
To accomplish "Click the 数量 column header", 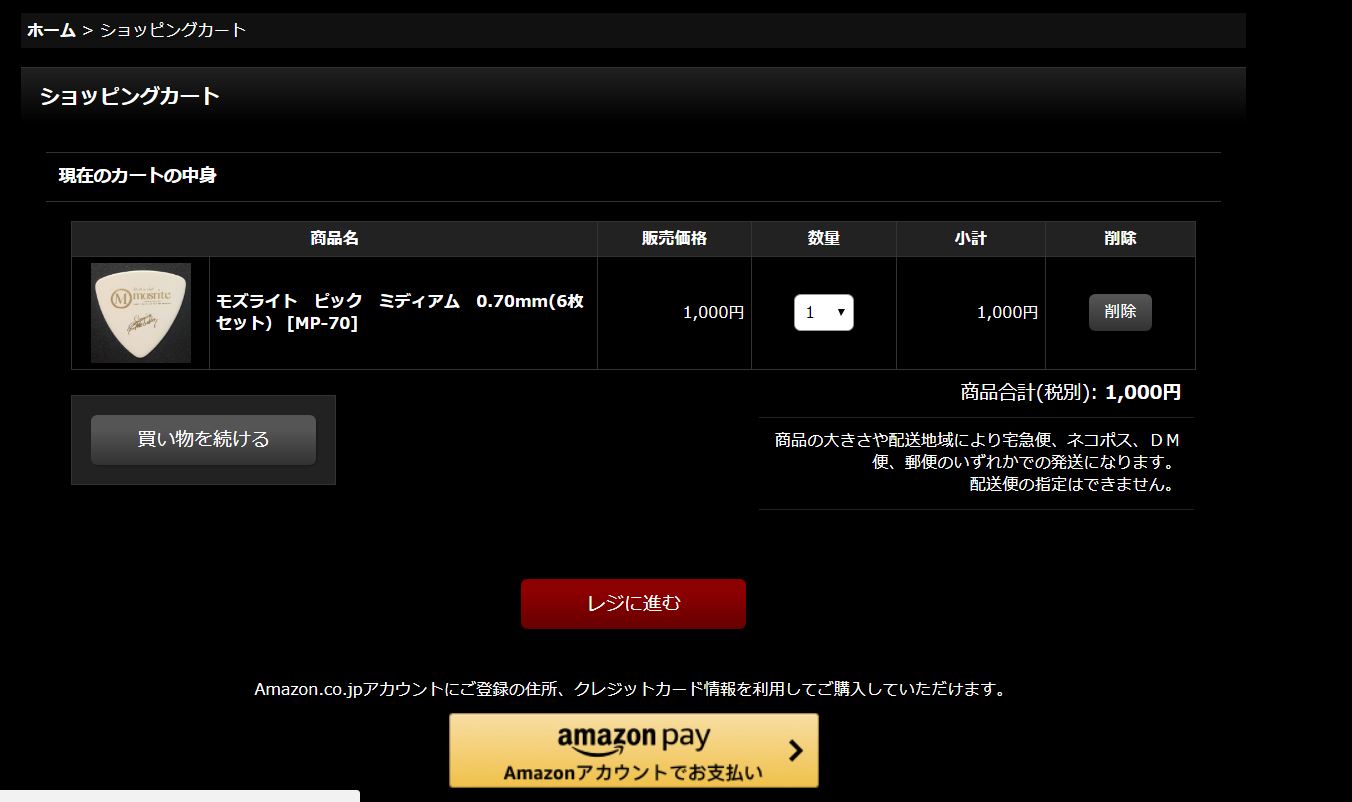I will 824,239.
